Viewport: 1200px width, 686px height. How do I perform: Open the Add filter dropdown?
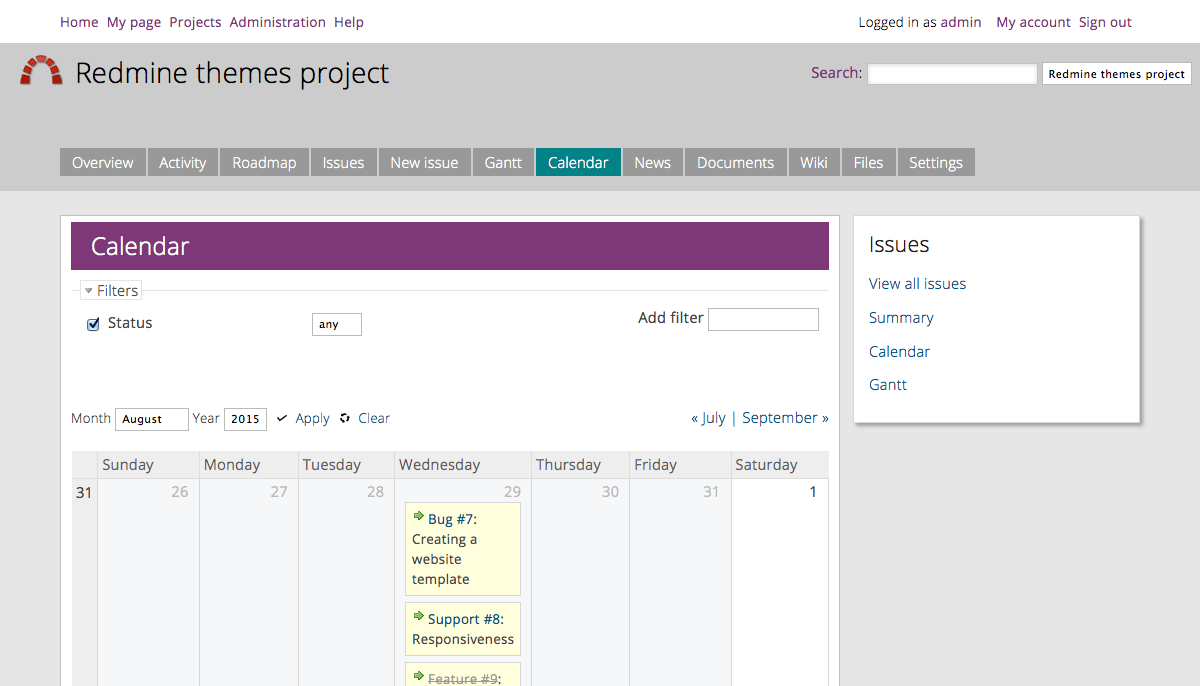click(763, 319)
